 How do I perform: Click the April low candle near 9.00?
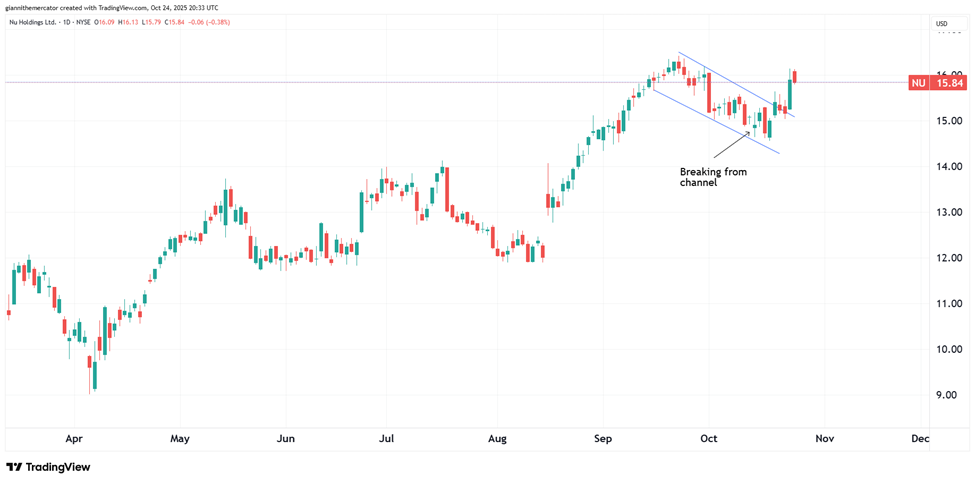click(94, 375)
